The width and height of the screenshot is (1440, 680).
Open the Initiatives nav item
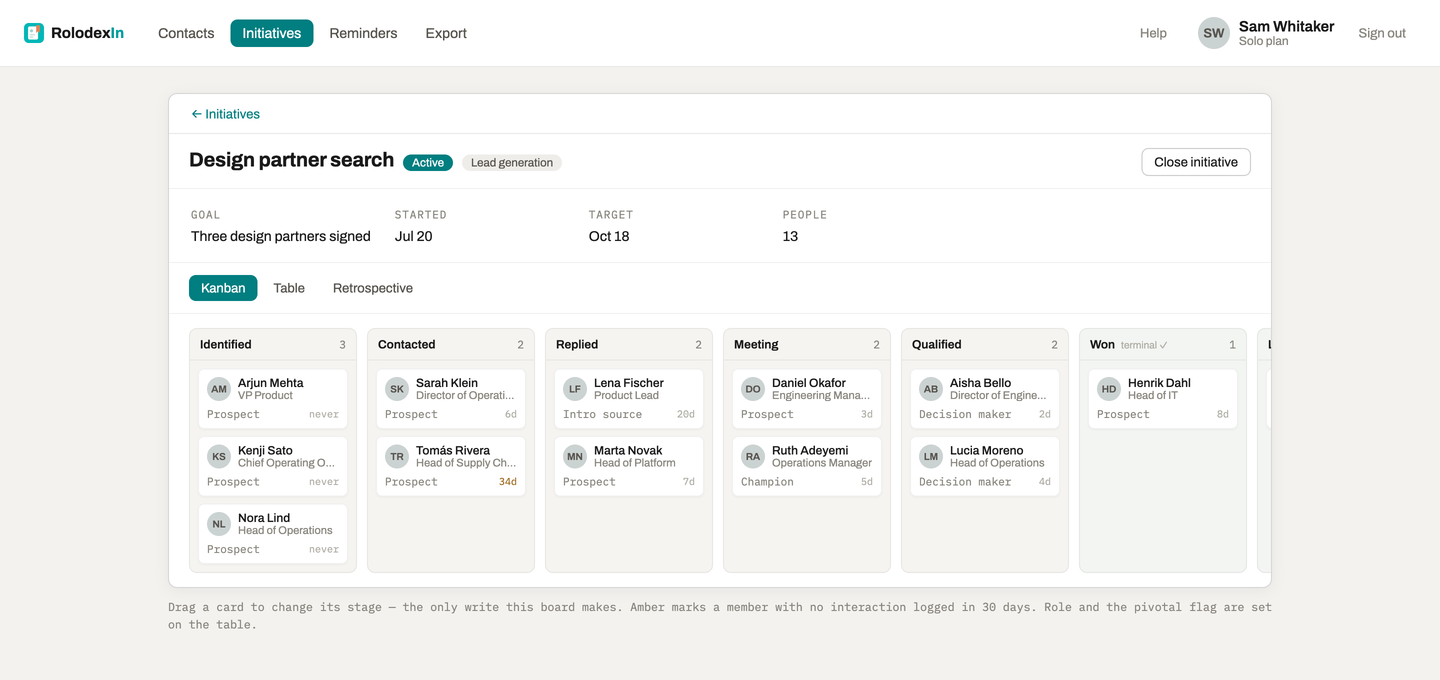(272, 33)
